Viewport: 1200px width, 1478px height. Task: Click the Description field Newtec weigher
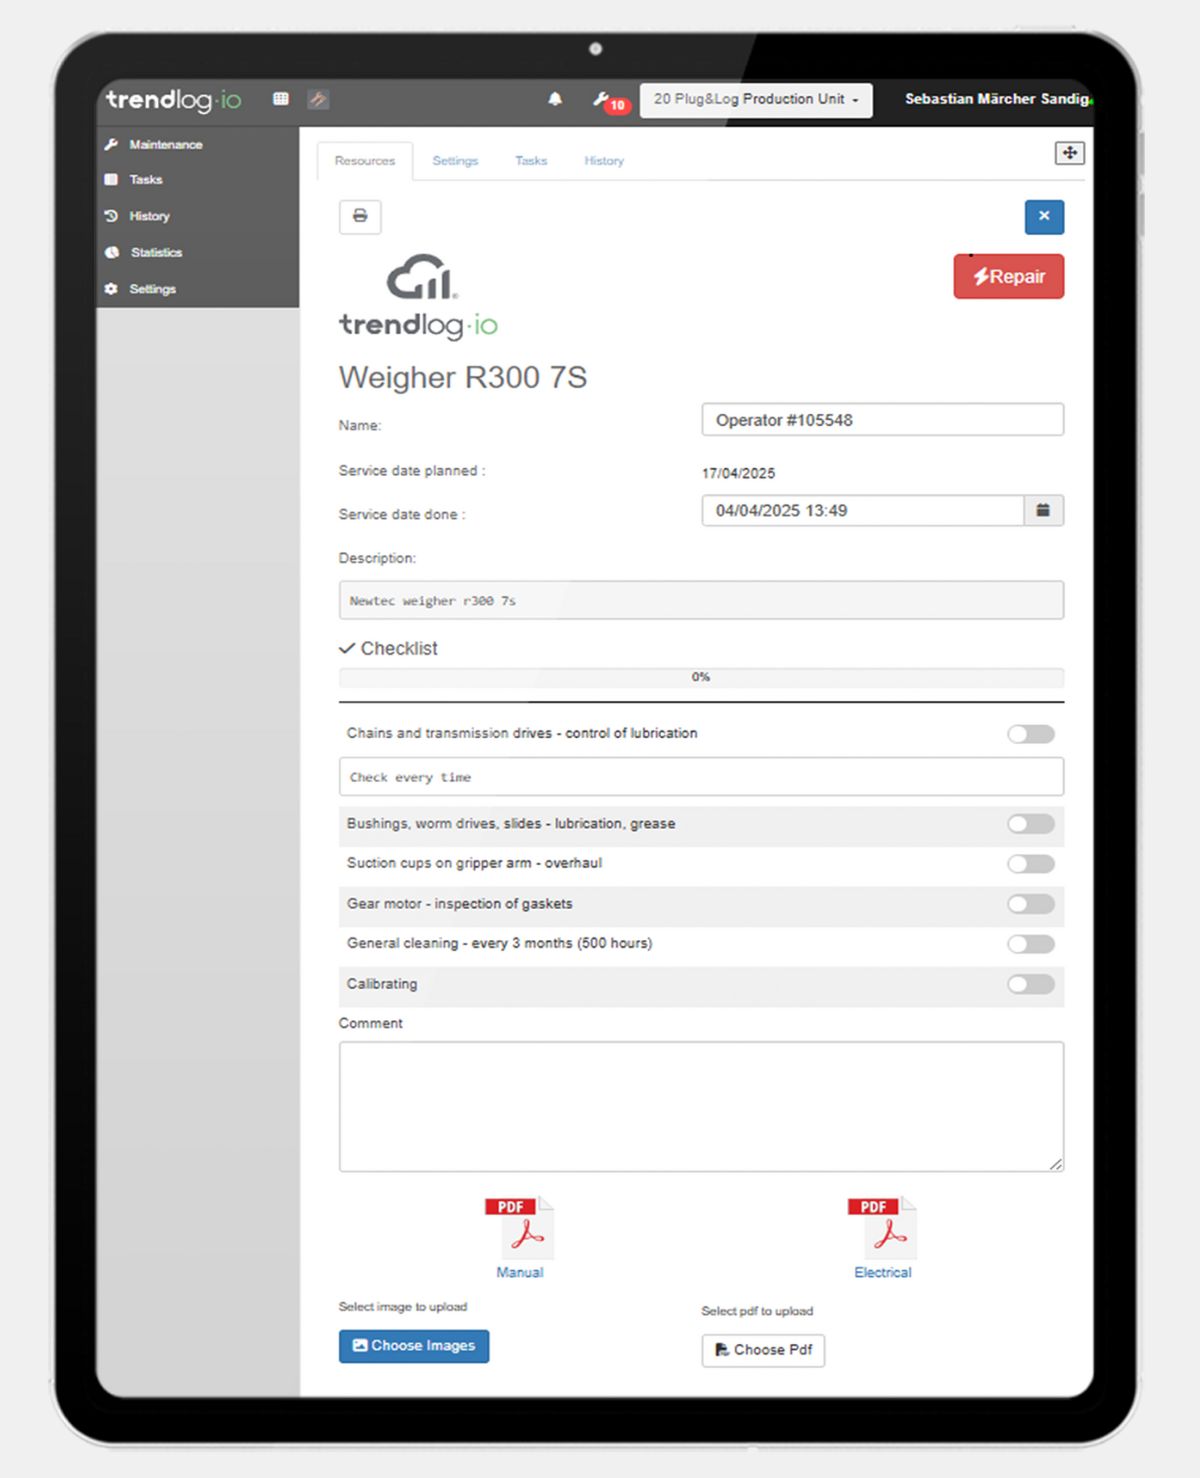pyautogui.click(x=701, y=600)
